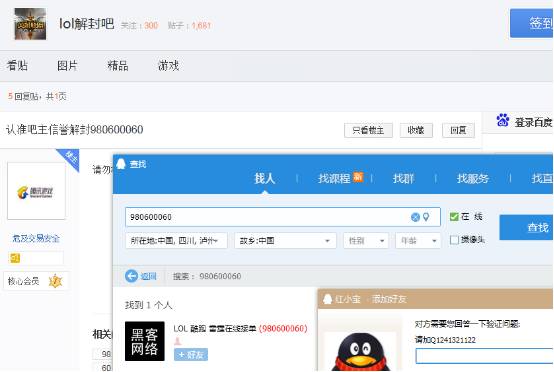Switch to the 看贴 tab
The height and width of the screenshot is (372, 554).
point(17,66)
